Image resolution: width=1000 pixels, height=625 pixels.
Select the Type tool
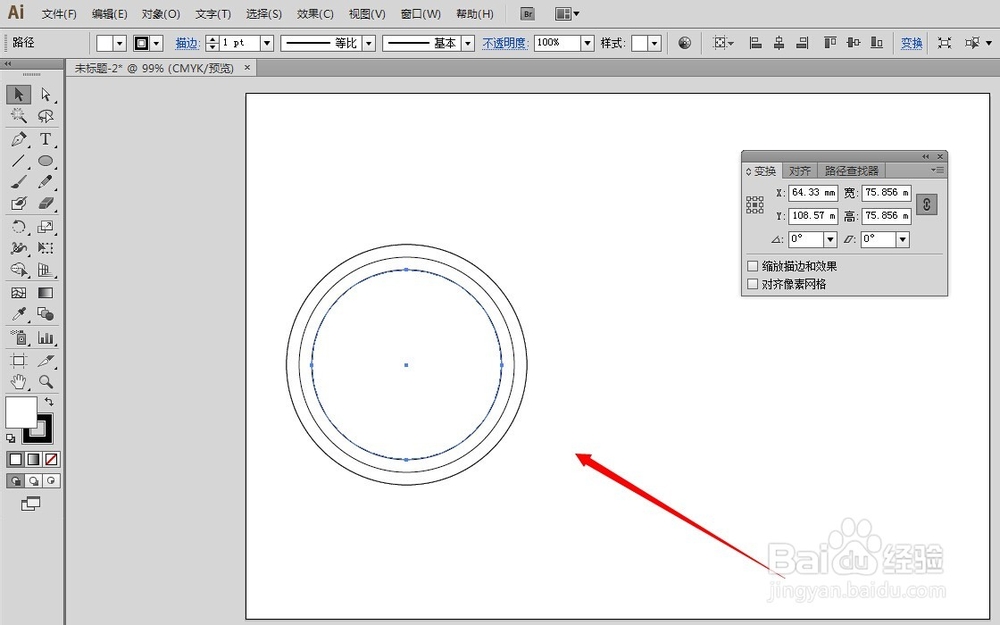pos(45,139)
